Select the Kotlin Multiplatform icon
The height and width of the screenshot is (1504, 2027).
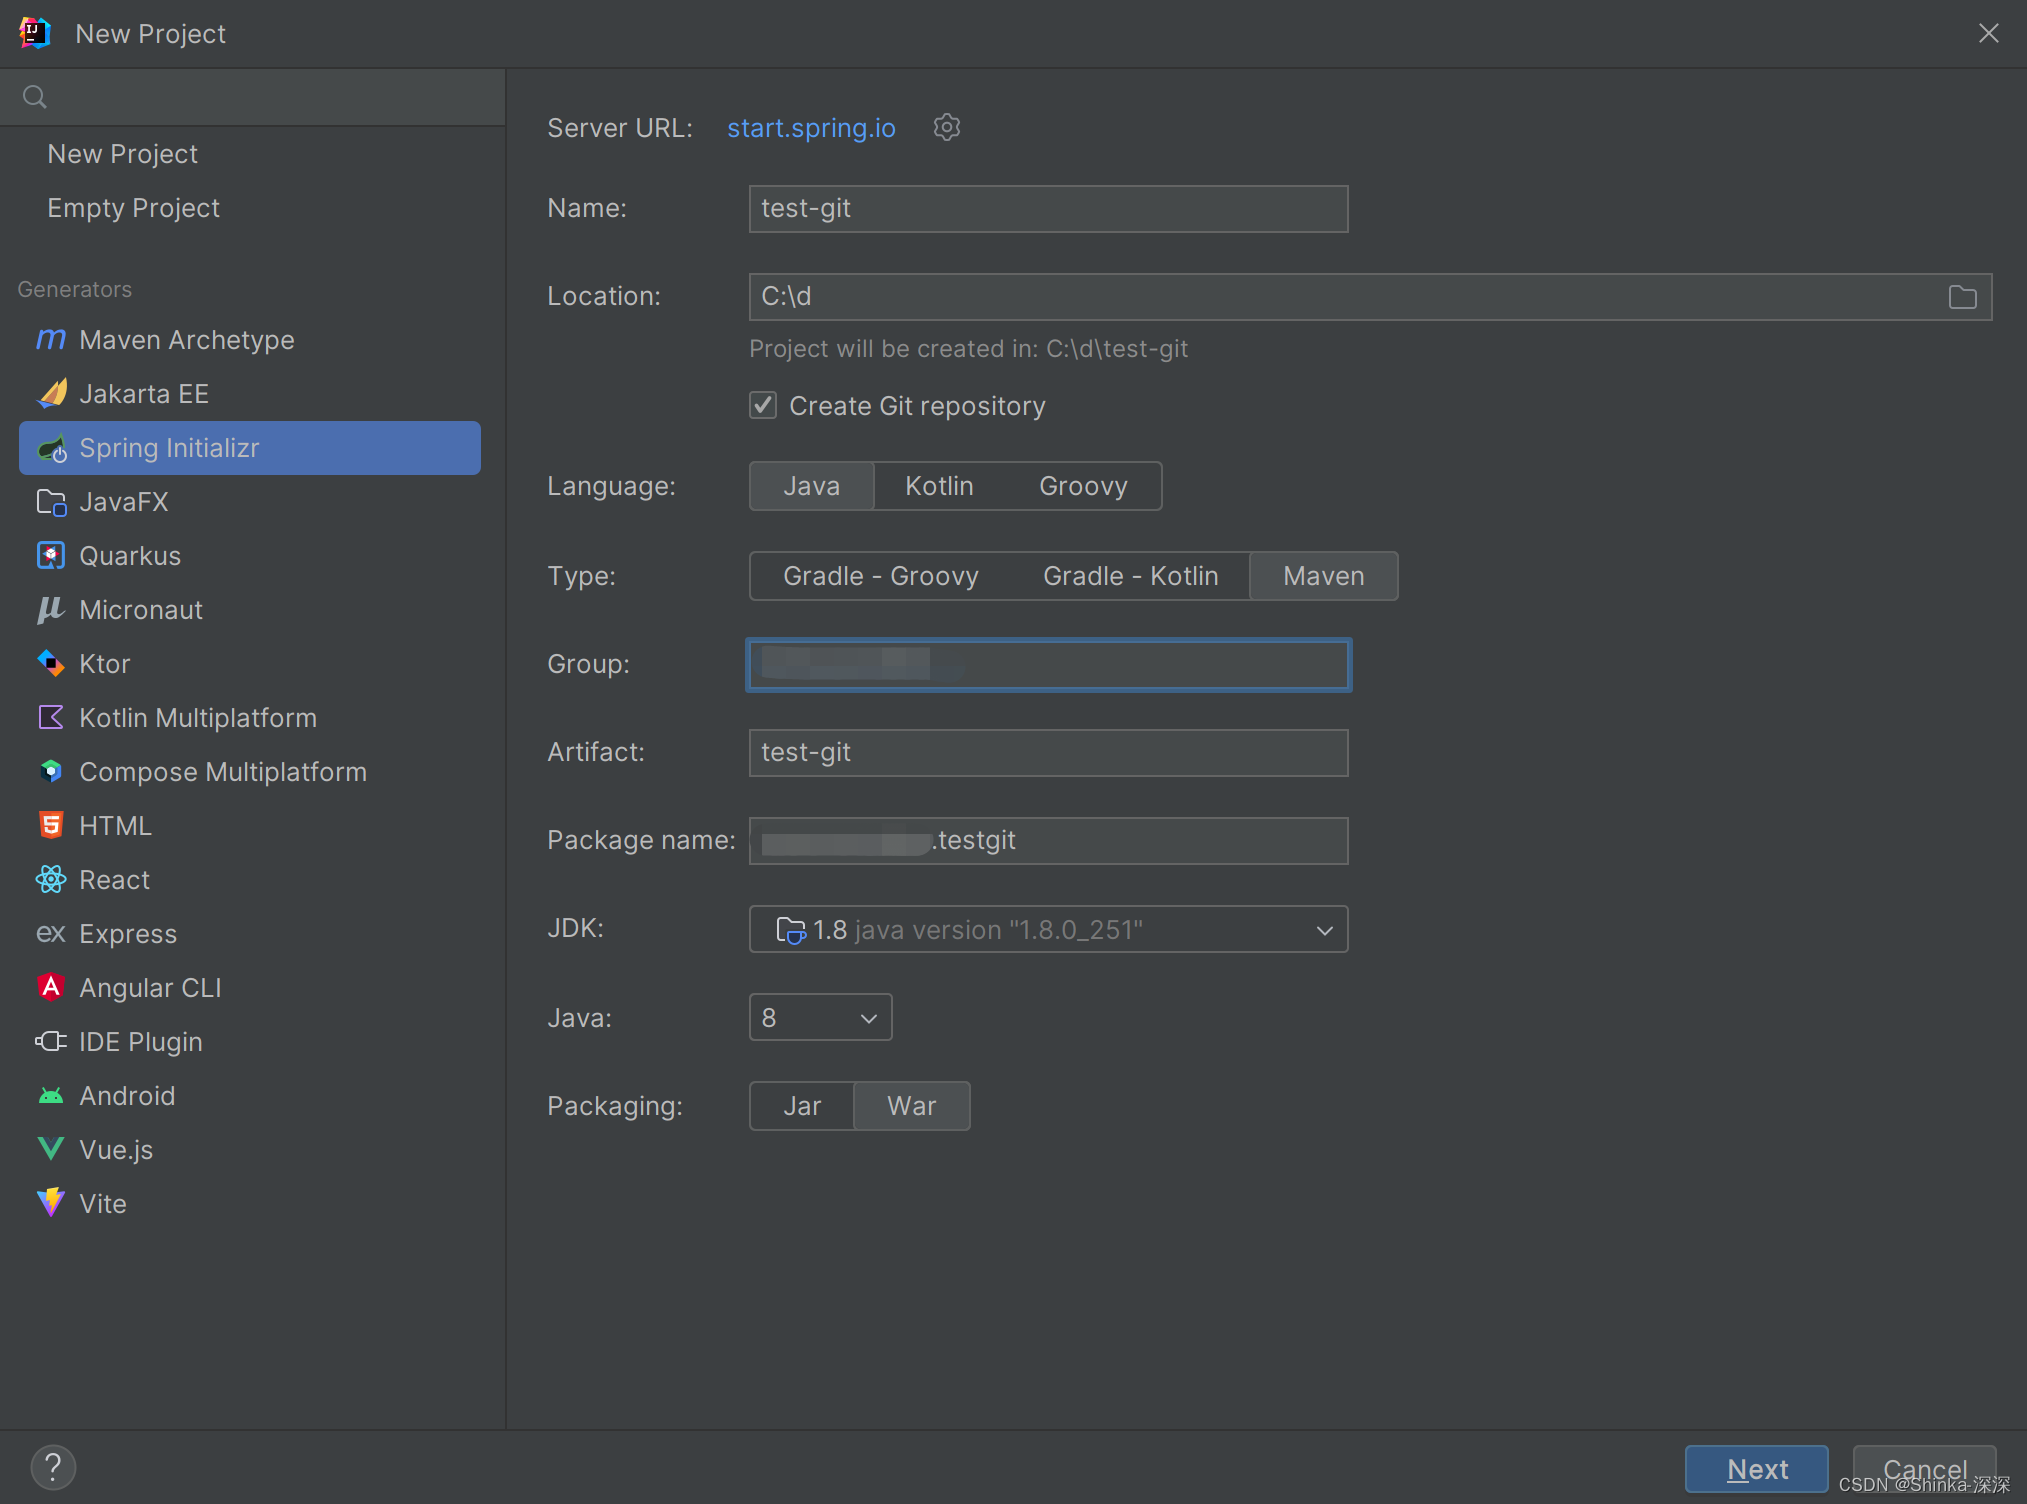coord(51,718)
